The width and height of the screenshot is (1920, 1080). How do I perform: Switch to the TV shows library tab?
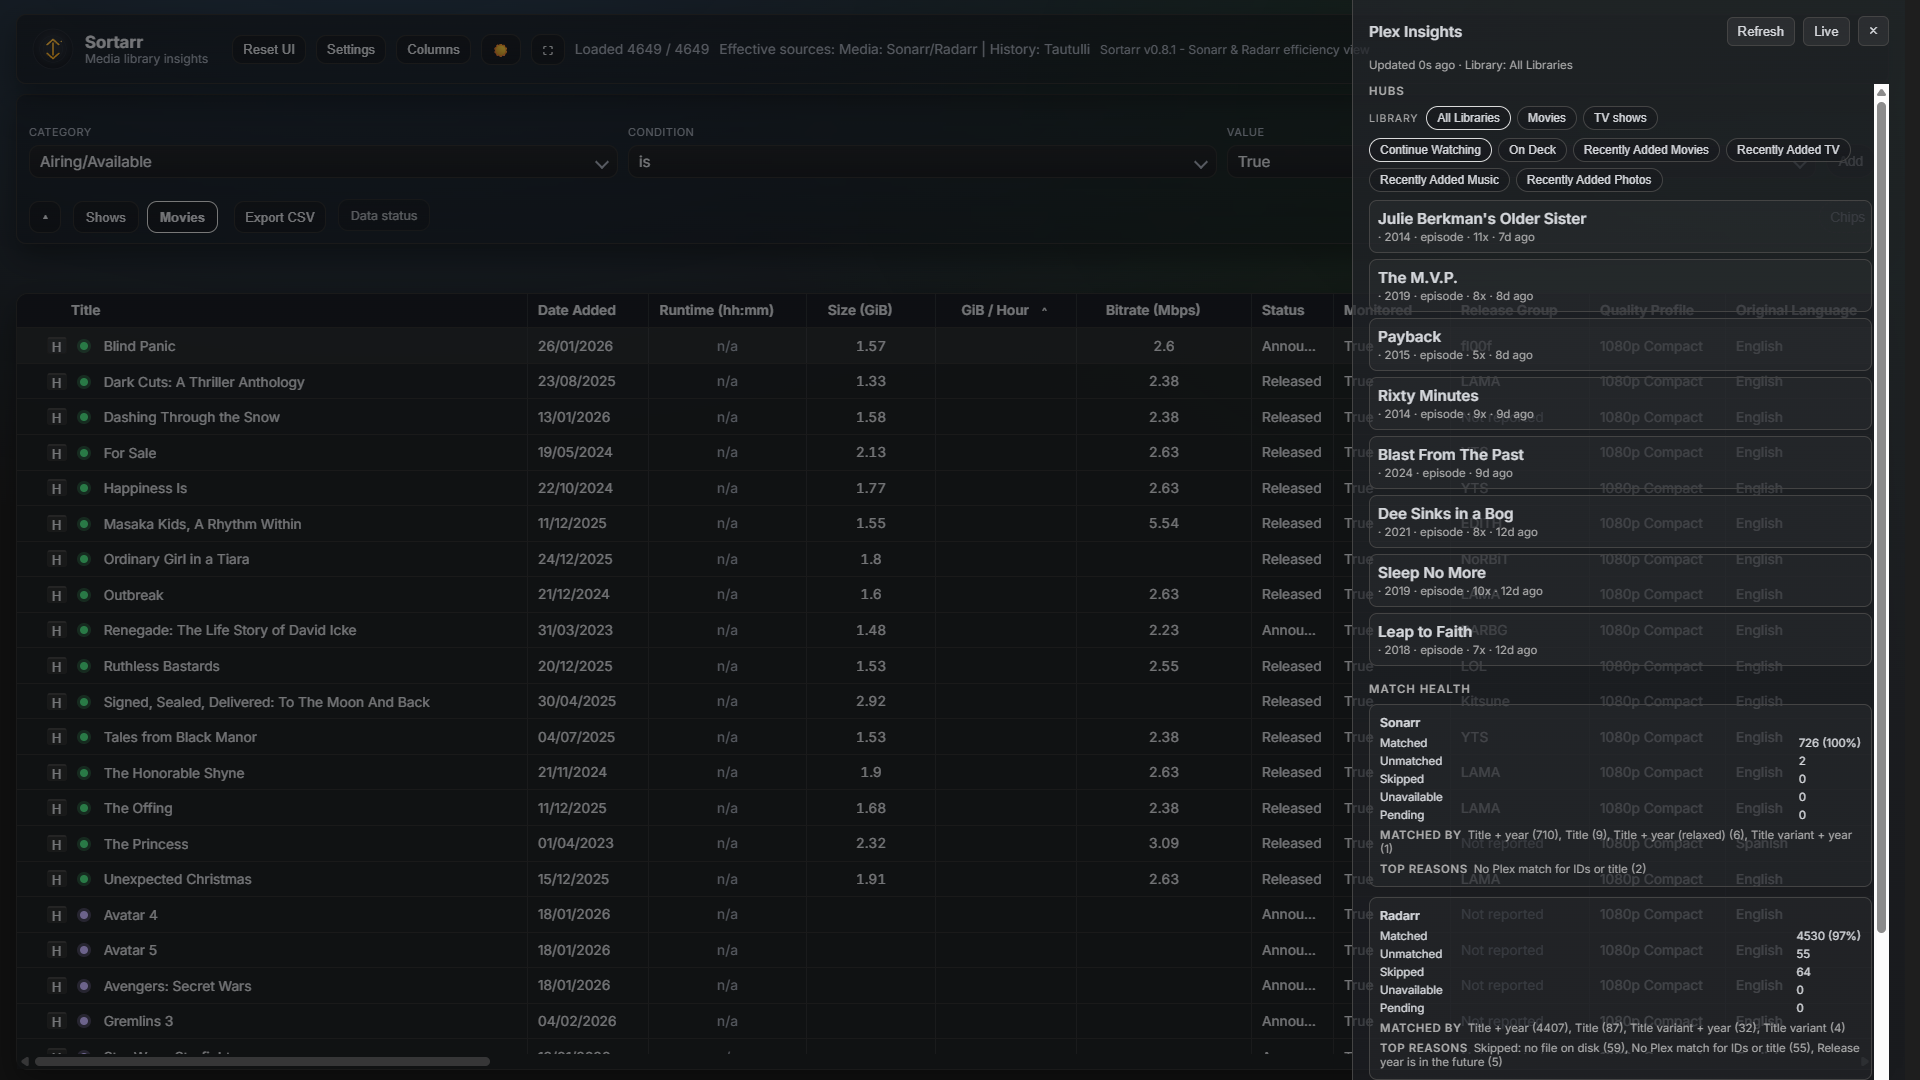(x=1619, y=118)
